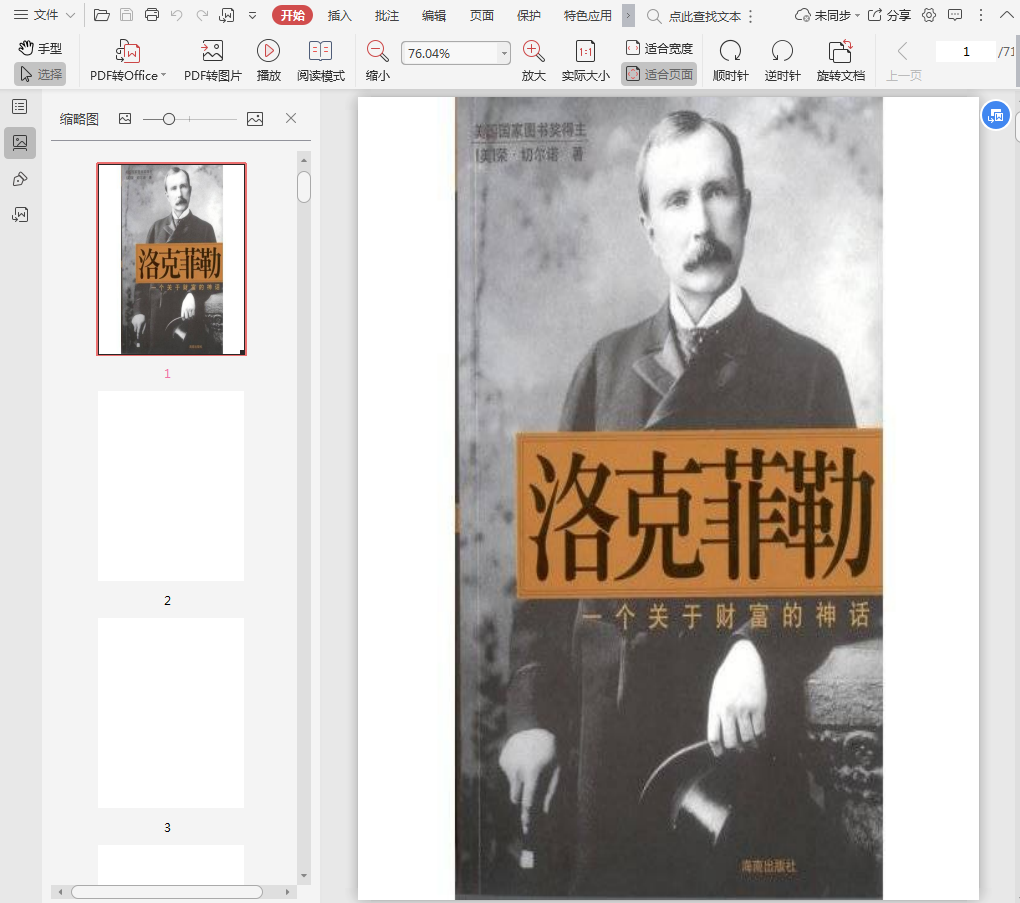Expand the 文件 menu
The width and height of the screenshot is (1020, 903).
pos(44,15)
